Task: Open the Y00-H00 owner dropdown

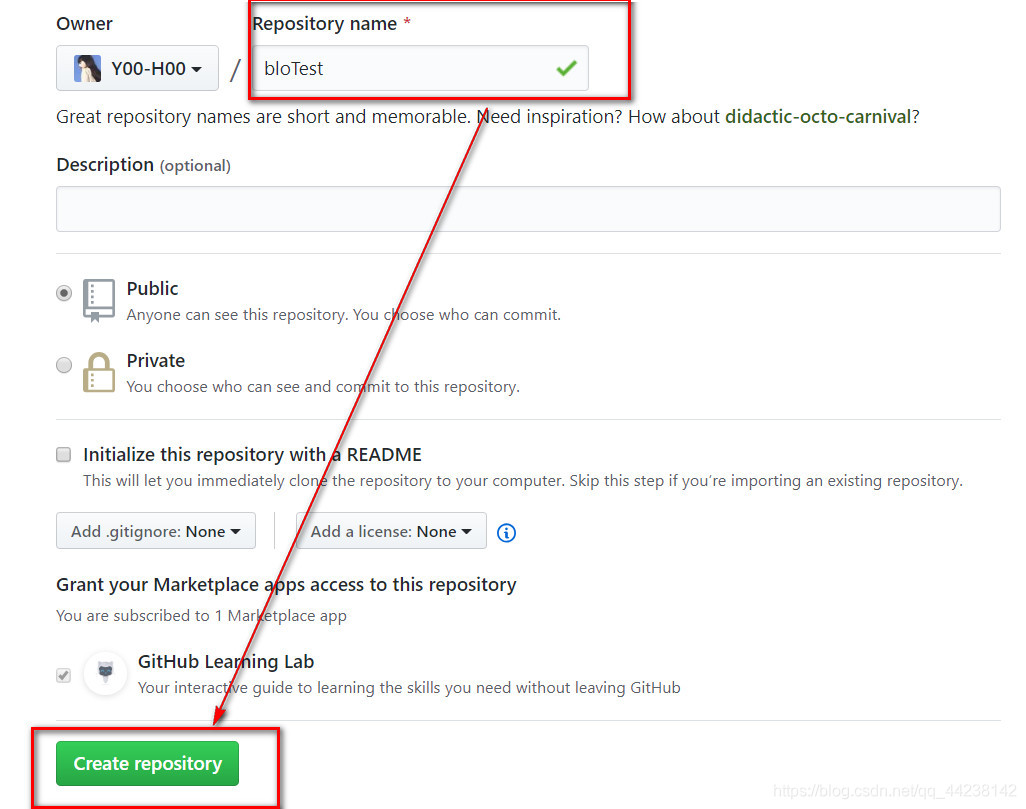Action: pos(137,68)
